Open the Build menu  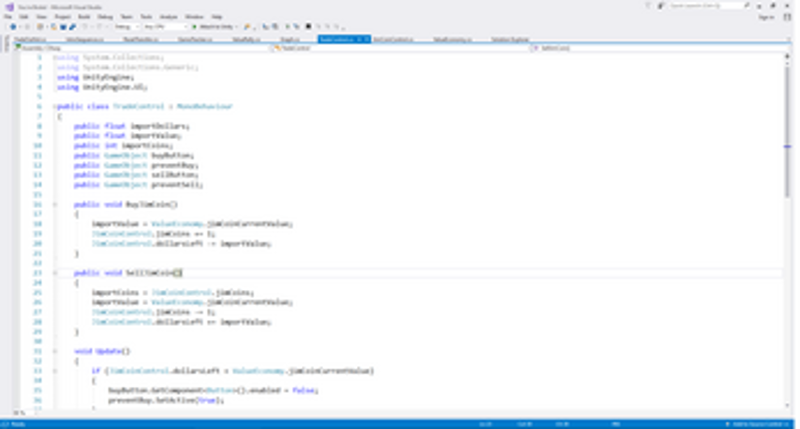[84, 17]
